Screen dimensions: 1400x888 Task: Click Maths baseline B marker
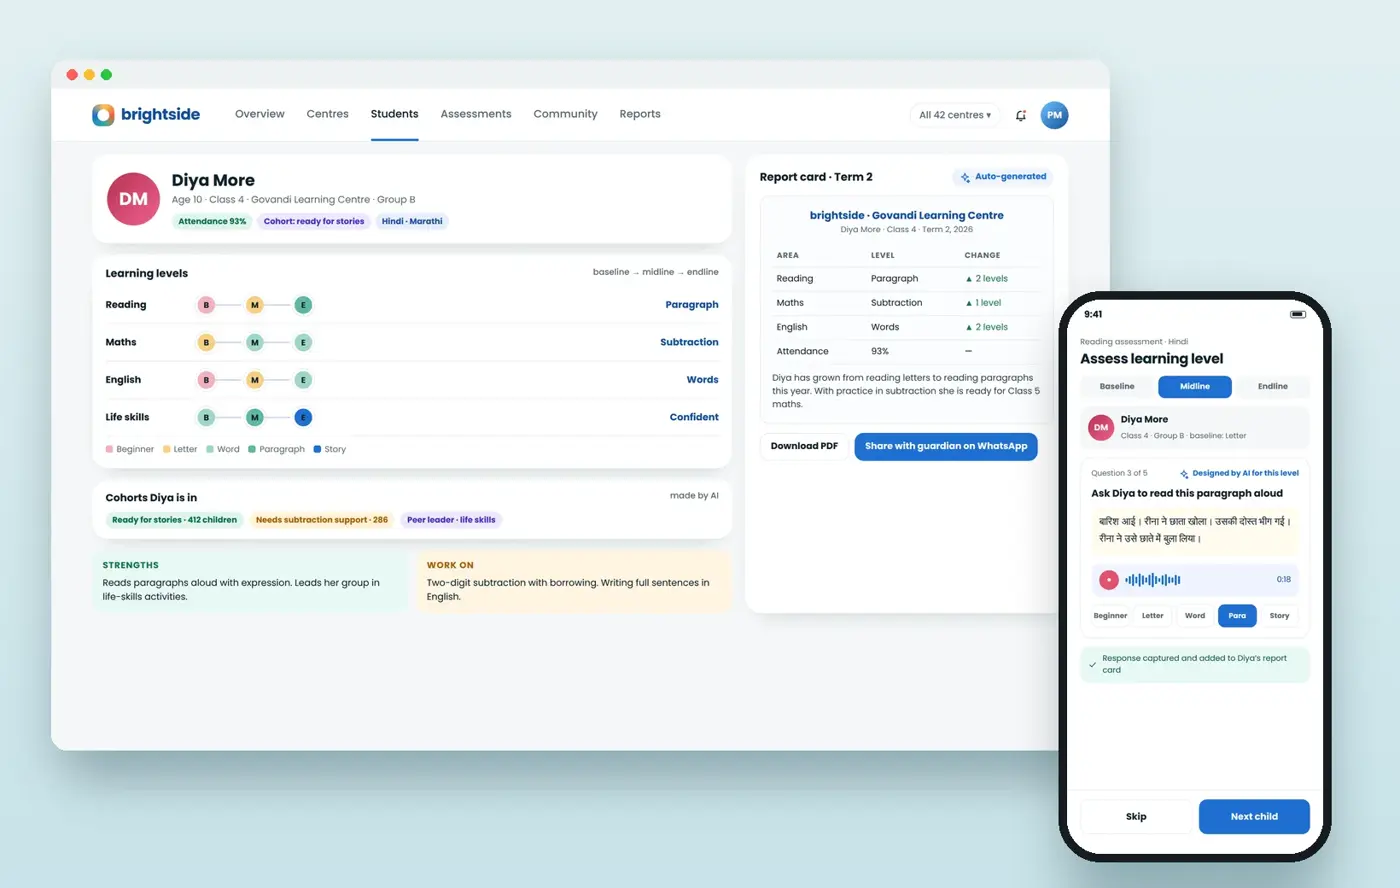(206, 342)
